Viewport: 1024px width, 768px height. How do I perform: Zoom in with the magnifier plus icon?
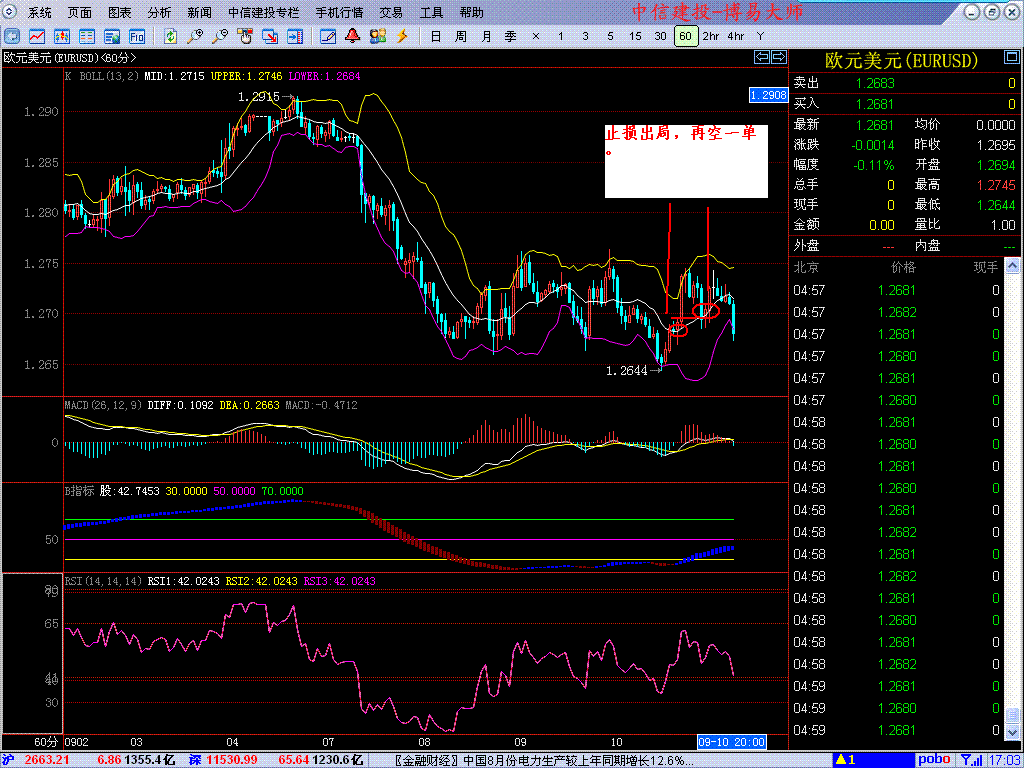(x=195, y=36)
